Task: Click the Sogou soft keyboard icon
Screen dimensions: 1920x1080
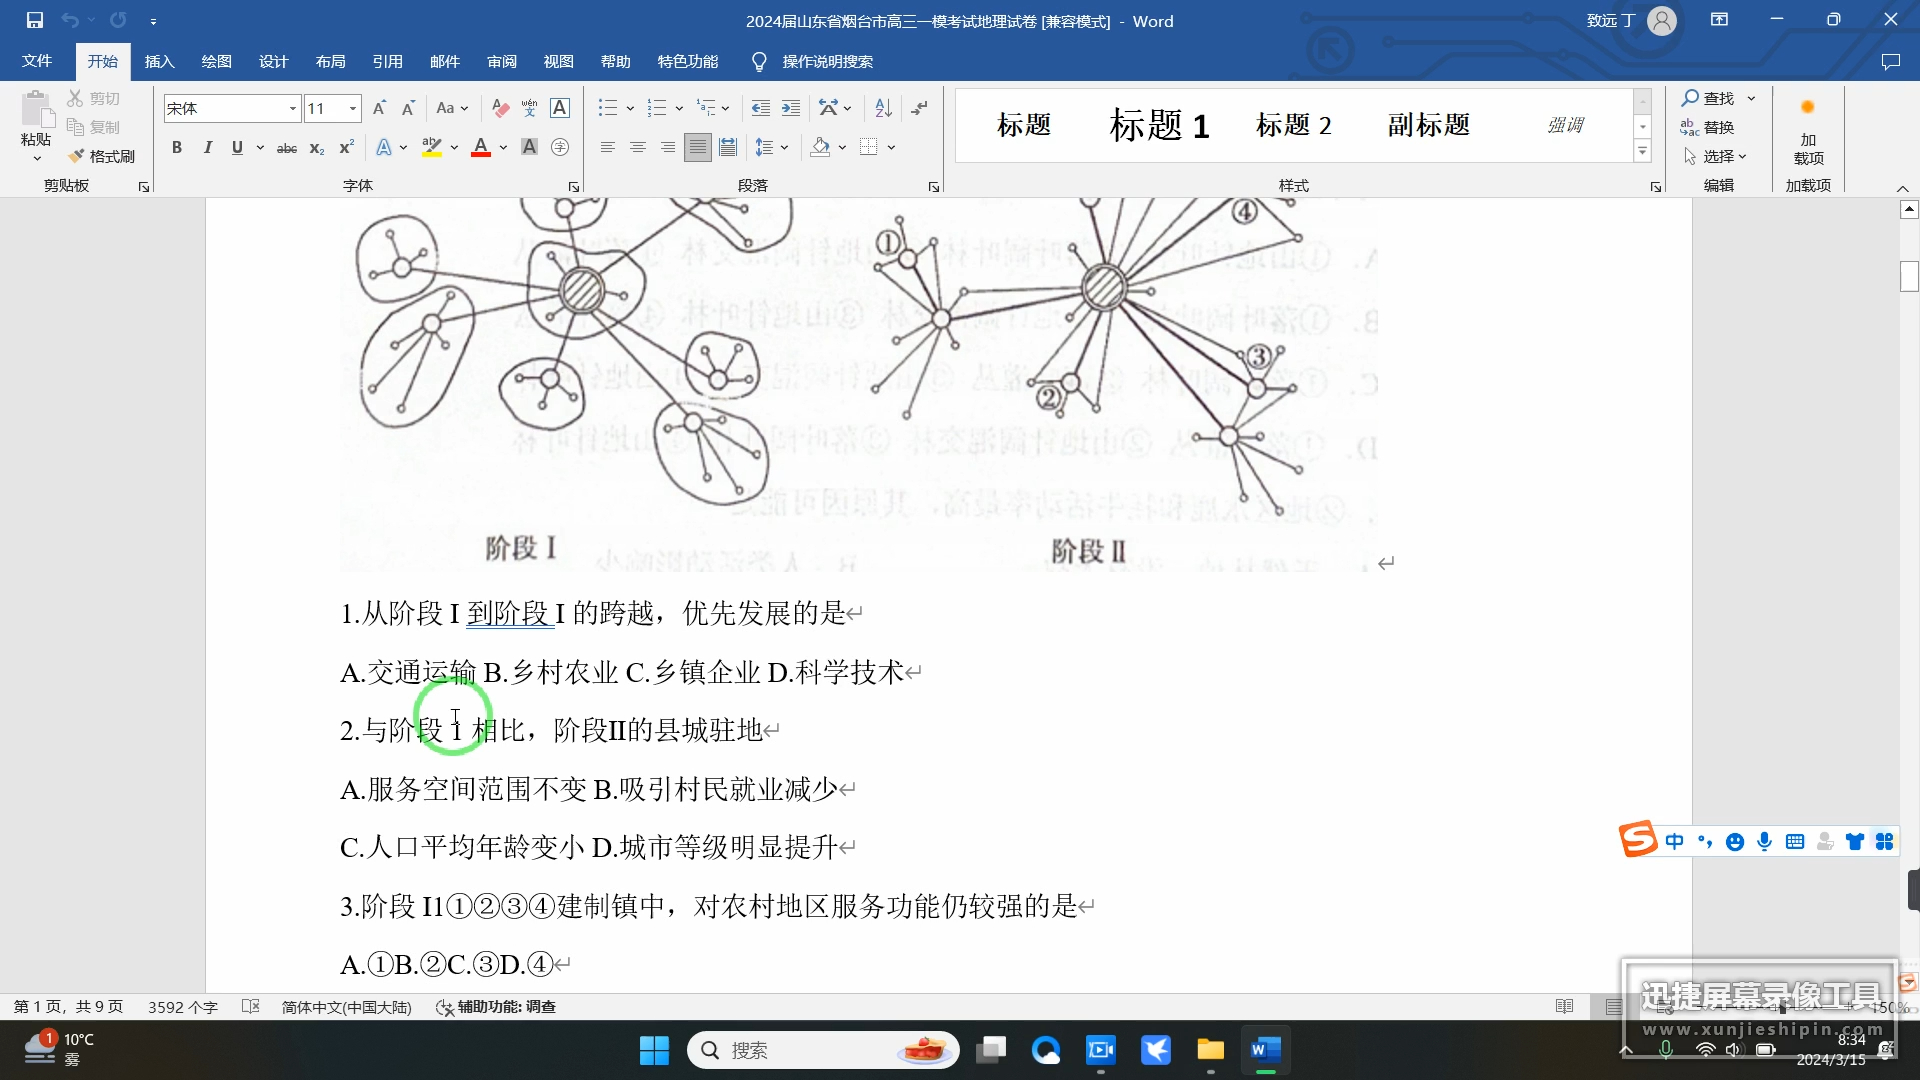Action: click(x=1795, y=842)
